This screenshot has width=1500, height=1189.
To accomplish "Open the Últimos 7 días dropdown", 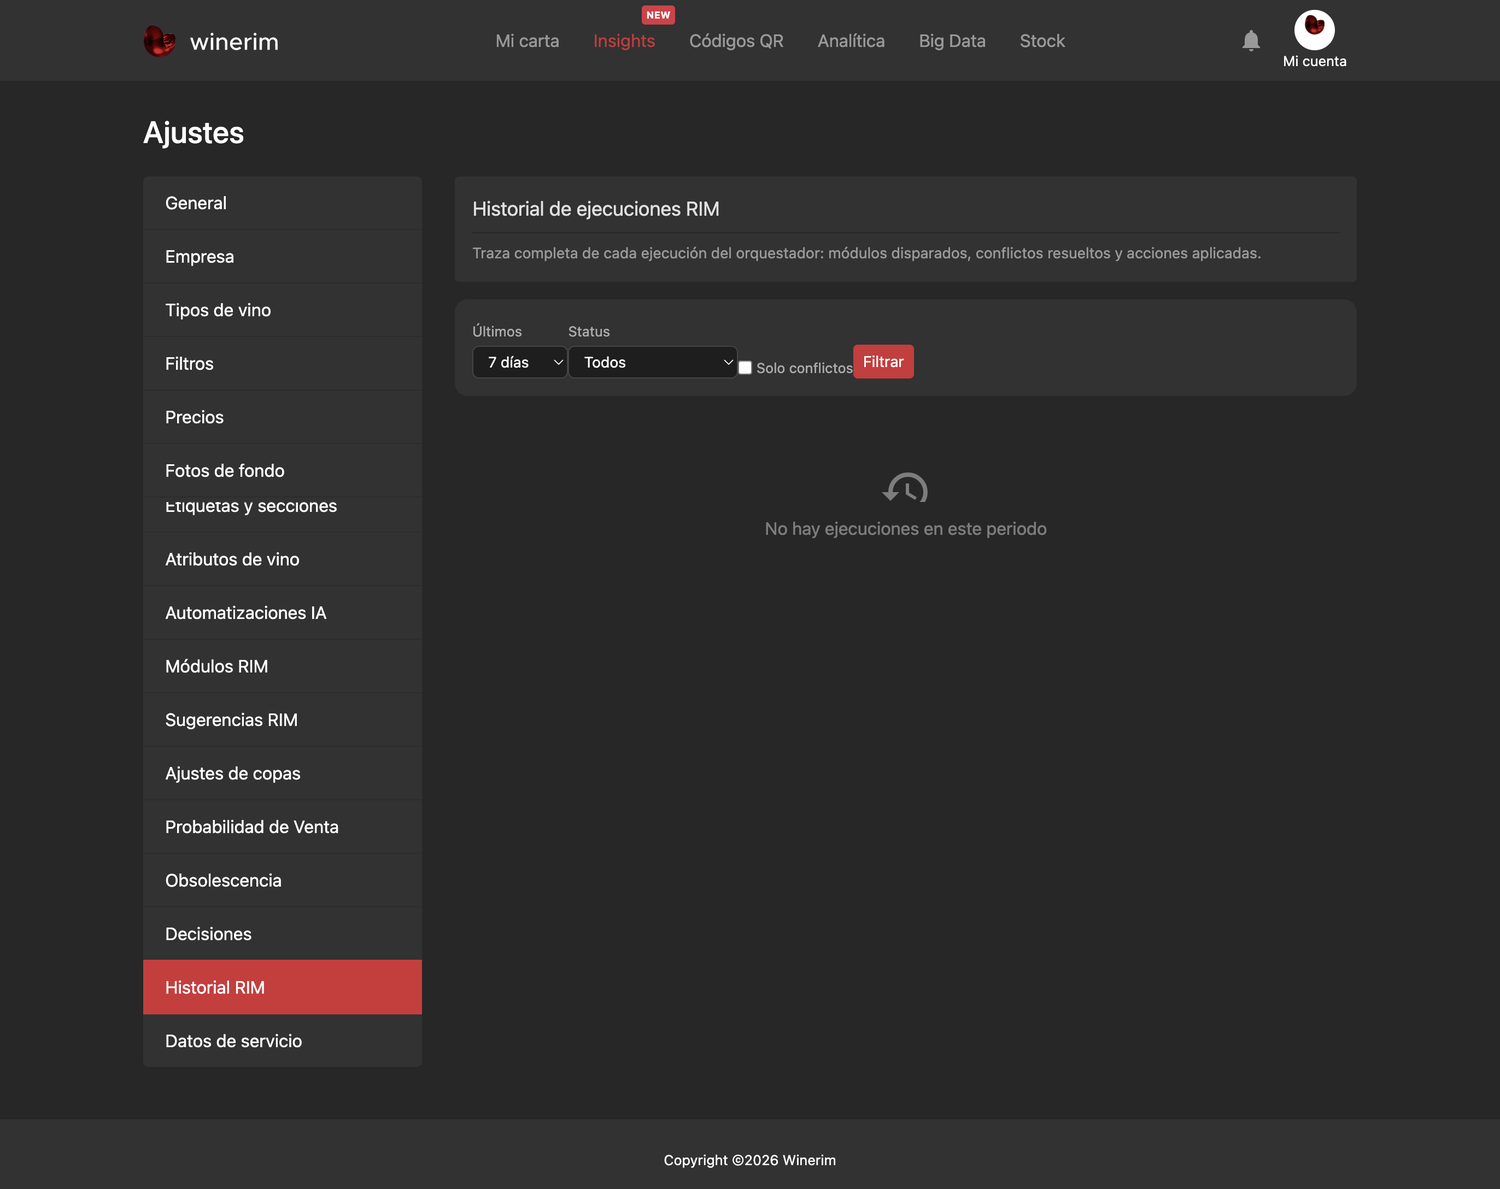I will (x=520, y=362).
